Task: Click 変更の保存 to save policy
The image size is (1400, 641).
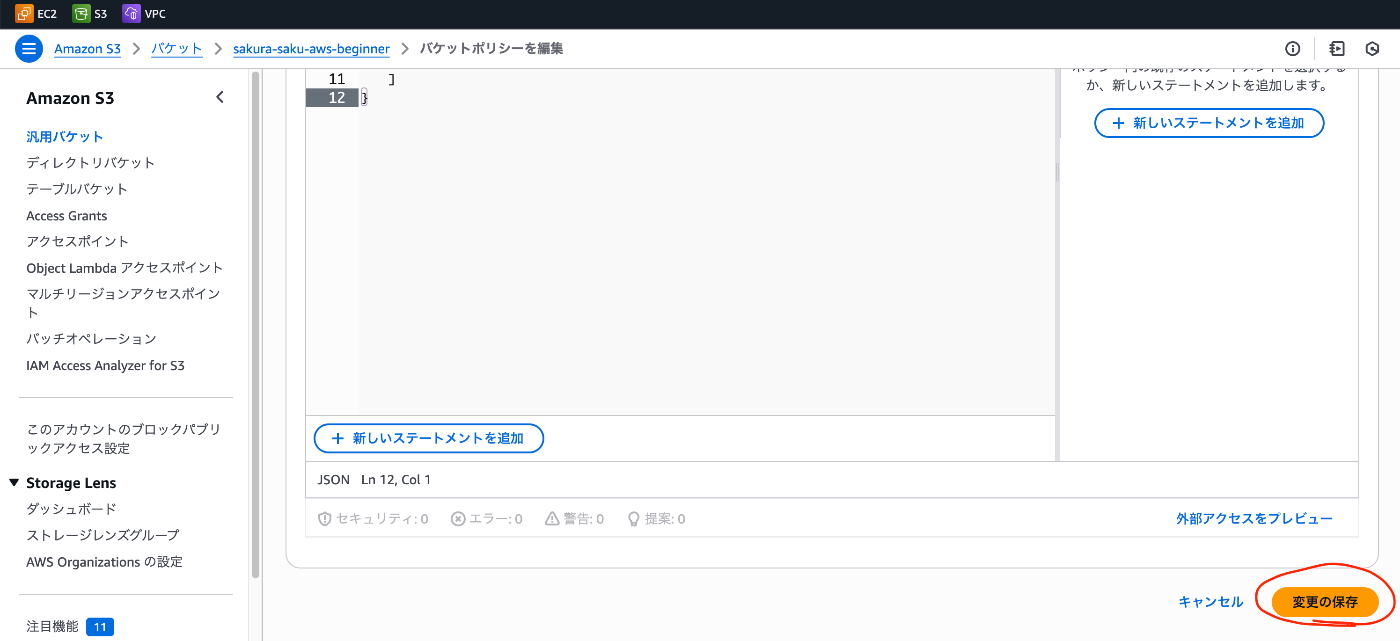Action: 1325,602
